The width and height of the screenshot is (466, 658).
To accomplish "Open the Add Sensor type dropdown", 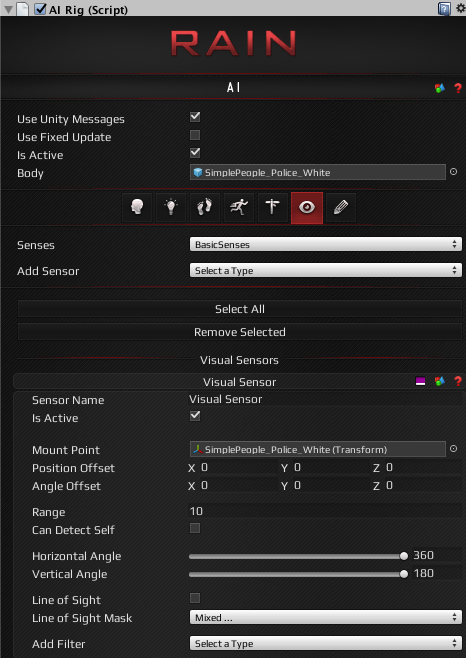I will click(x=326, y=271).
